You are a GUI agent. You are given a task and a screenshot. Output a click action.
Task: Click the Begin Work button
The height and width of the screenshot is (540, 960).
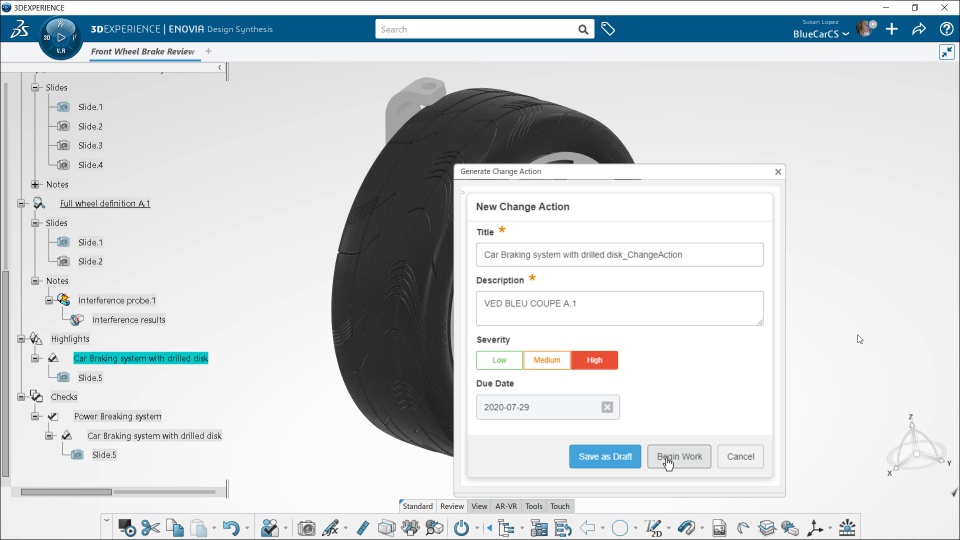679,457
